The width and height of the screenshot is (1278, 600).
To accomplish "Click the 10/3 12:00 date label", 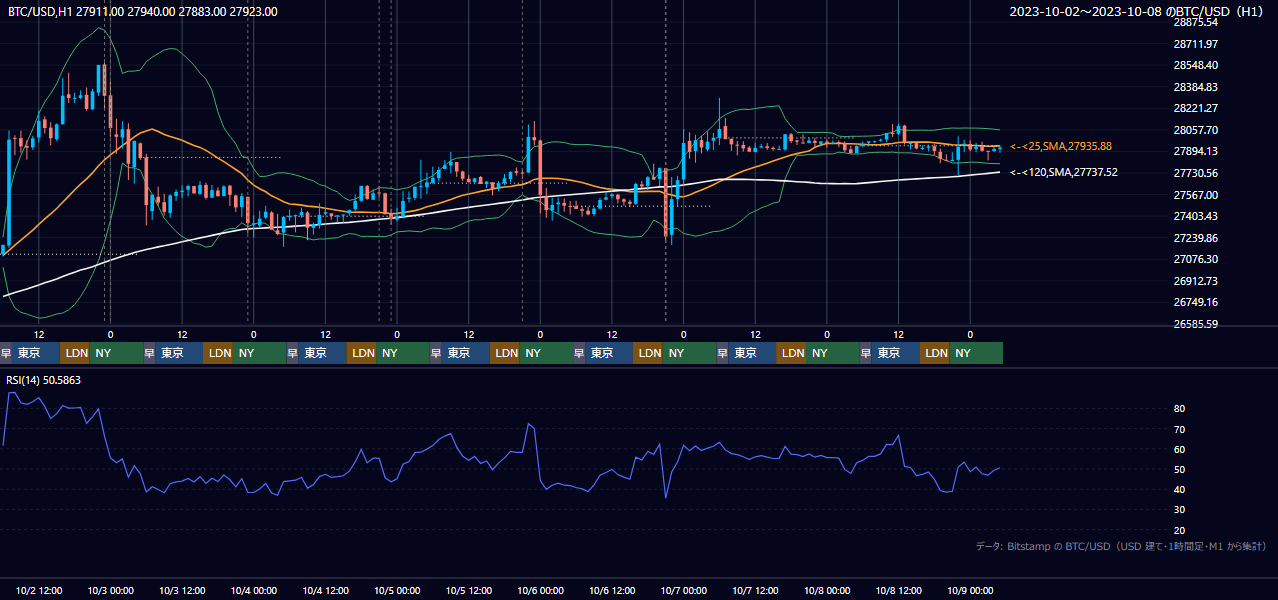I will coord(183,590).
